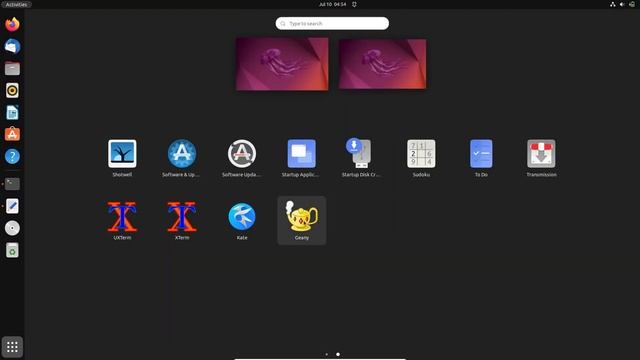Open Files manager from the dock
640x360 pixels.
[x=12, y=68]
